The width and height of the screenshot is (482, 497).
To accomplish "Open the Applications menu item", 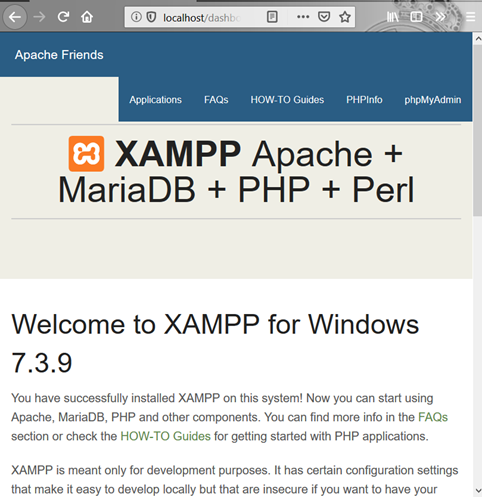I will click(x=155, y=100).
